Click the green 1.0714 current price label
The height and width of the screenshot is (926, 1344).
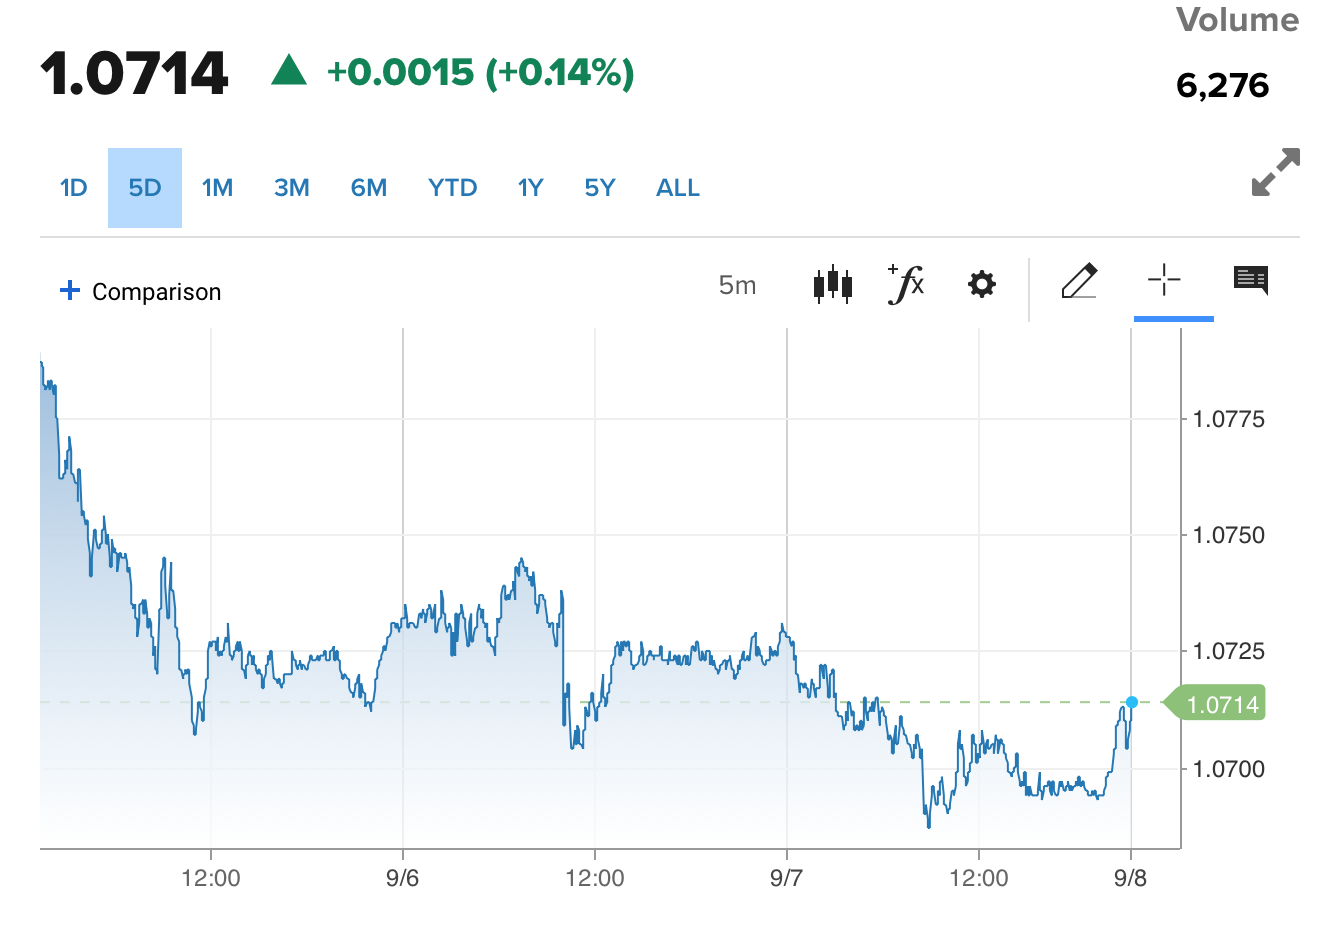1221,704
